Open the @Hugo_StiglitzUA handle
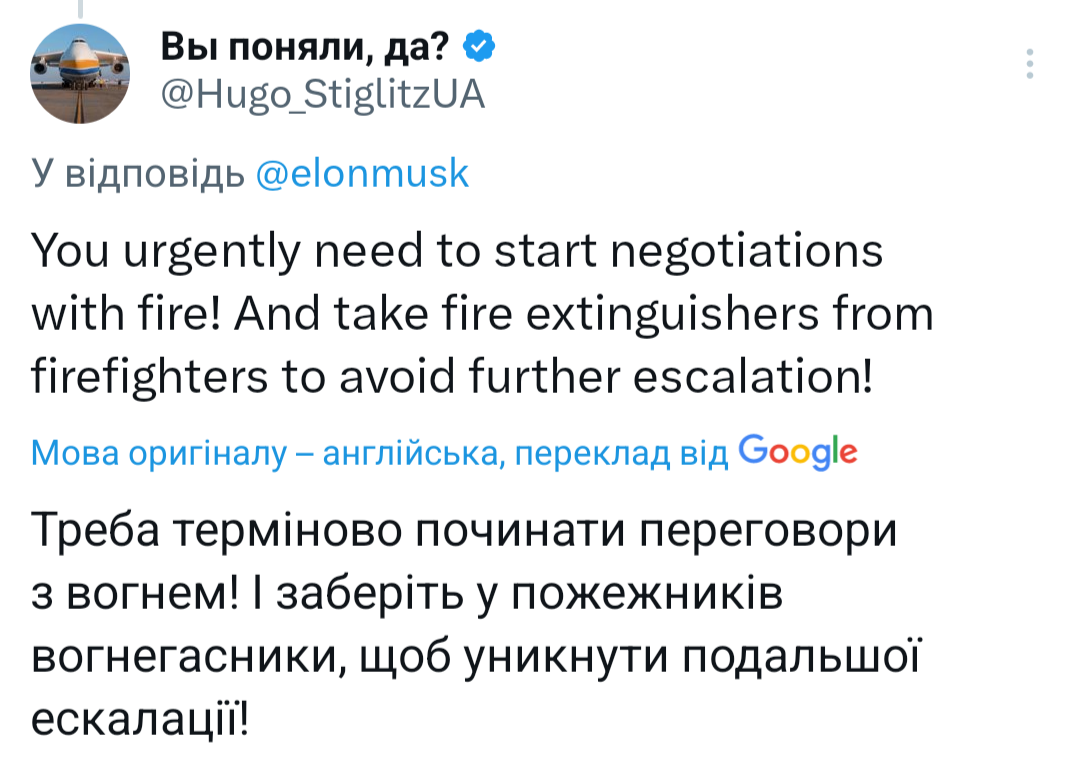The width and height of the screenshot is (1080, 763). pyautogui.click(x=322, y=94)
